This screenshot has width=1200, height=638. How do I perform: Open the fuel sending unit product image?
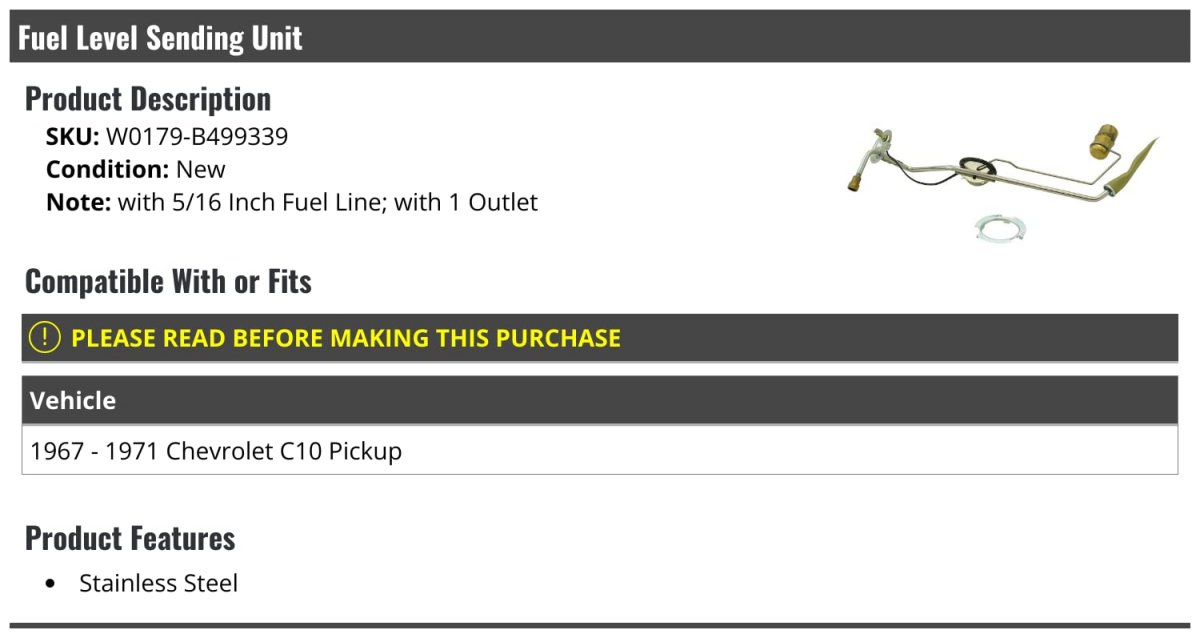coord(1003,180)
